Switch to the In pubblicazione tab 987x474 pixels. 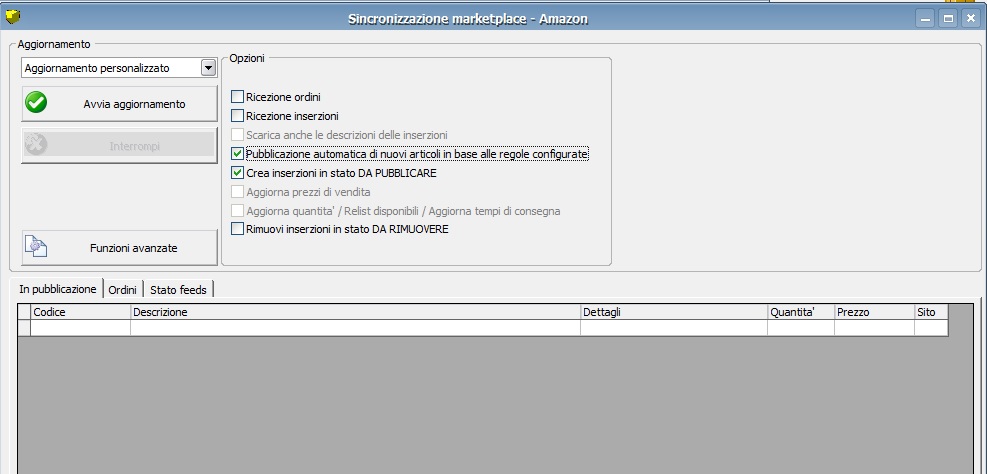[x=57, y=289]
